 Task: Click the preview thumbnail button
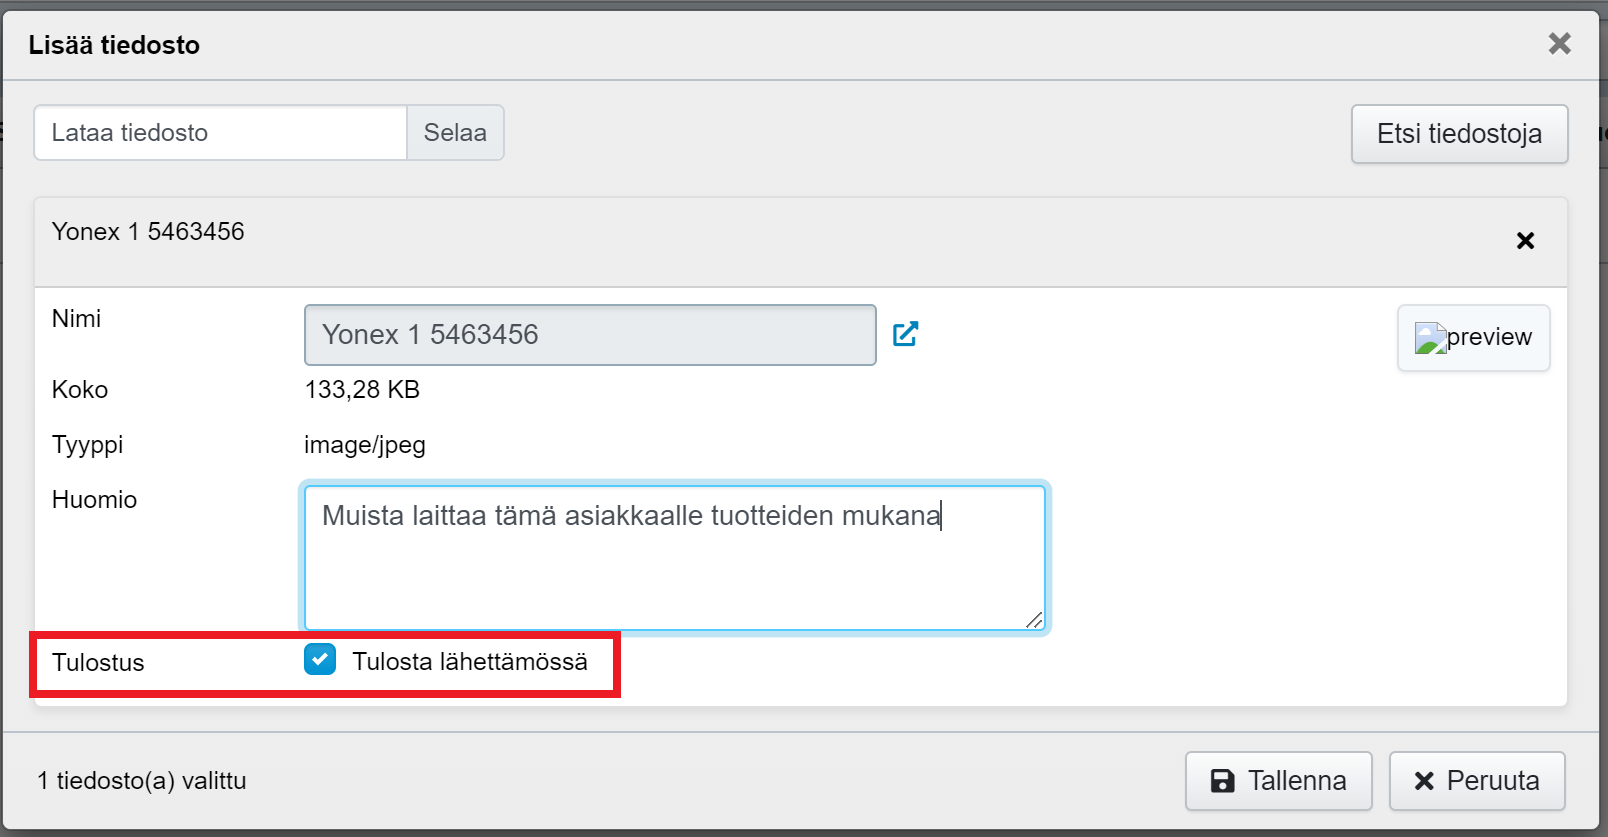(x=1473, y=338)
